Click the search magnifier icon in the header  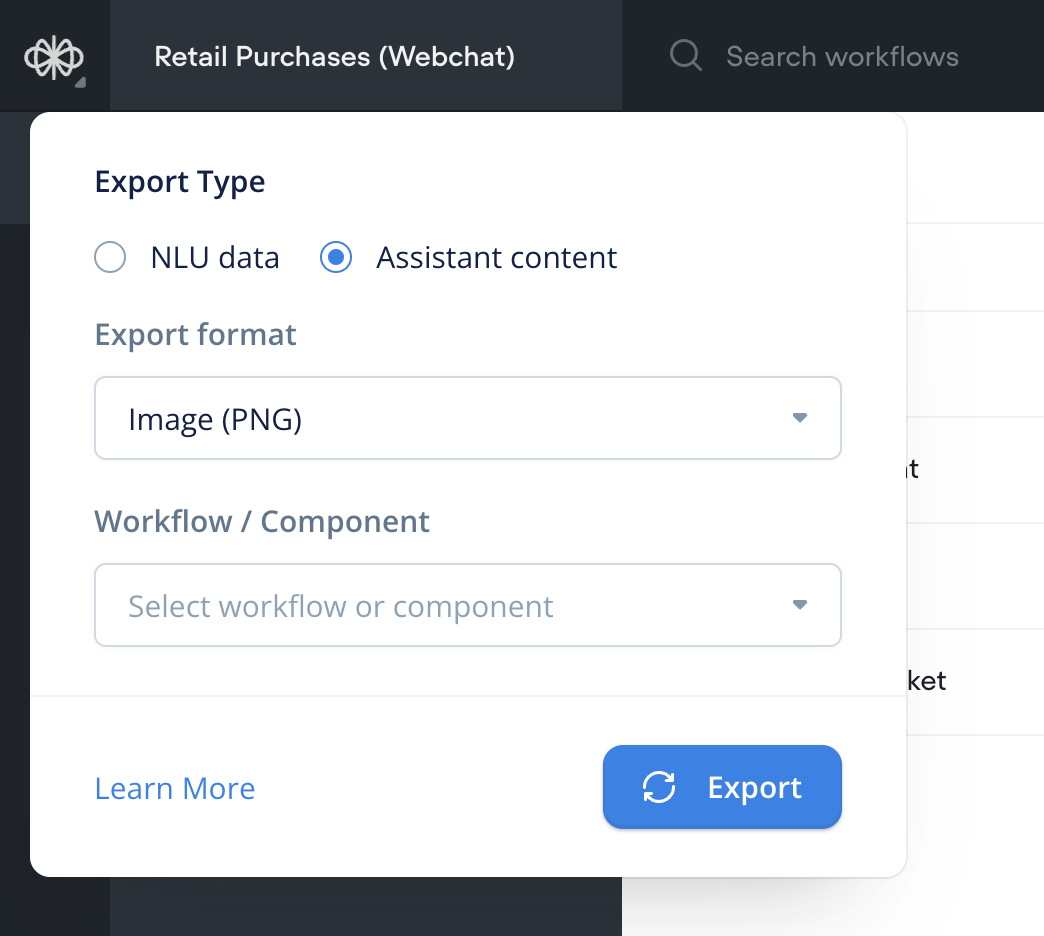[x=686, y=55]
